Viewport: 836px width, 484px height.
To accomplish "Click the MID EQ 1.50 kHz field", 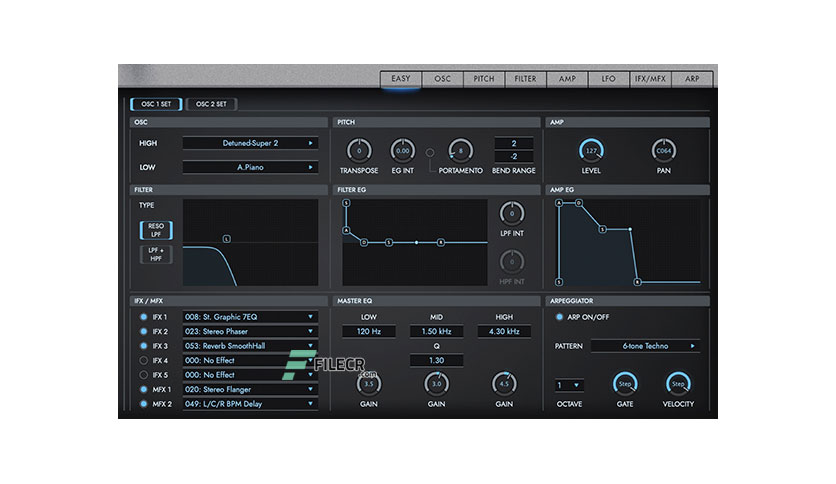I will click(x=436, y=332).
